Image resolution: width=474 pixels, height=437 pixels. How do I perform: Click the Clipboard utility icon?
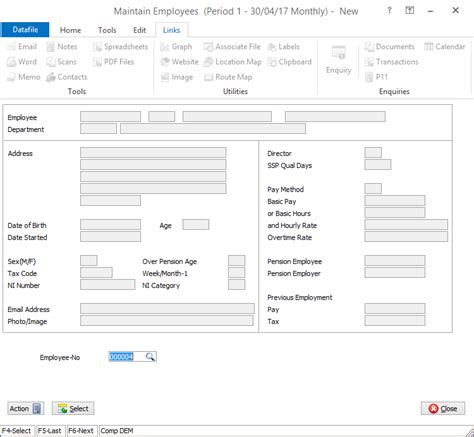pos(272,62)
